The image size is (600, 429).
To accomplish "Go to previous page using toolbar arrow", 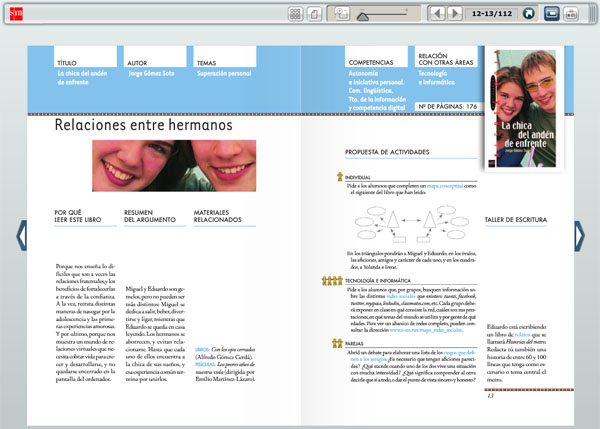I will [436, 14].
